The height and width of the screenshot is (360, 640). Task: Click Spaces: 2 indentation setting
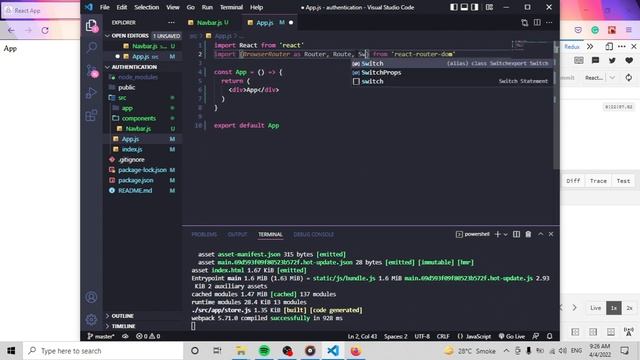pyautogui.click(x=396, y=336)
